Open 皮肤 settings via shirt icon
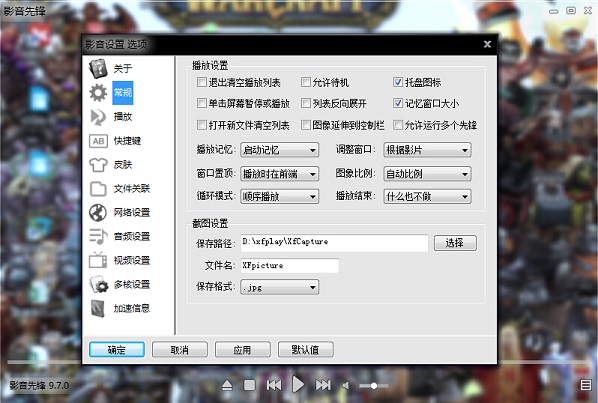The height and width of the screenshot is (403, 598). tap(98, 165)
